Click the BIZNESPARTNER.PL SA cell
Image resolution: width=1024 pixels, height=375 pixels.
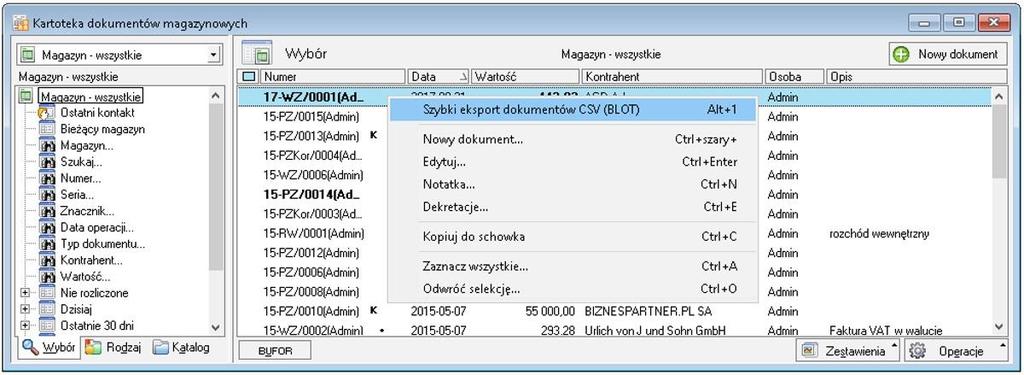pos(648,311)
